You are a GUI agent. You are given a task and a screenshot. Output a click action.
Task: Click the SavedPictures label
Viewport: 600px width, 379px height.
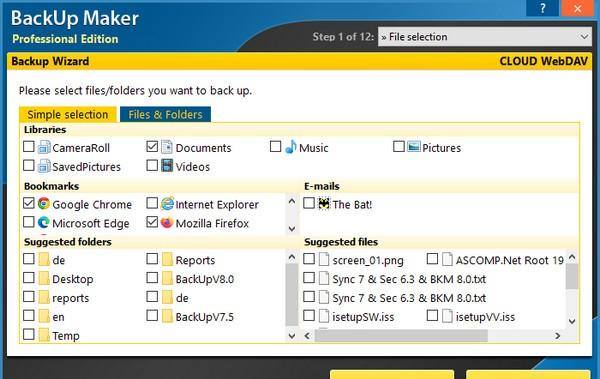tap(86, 167)
